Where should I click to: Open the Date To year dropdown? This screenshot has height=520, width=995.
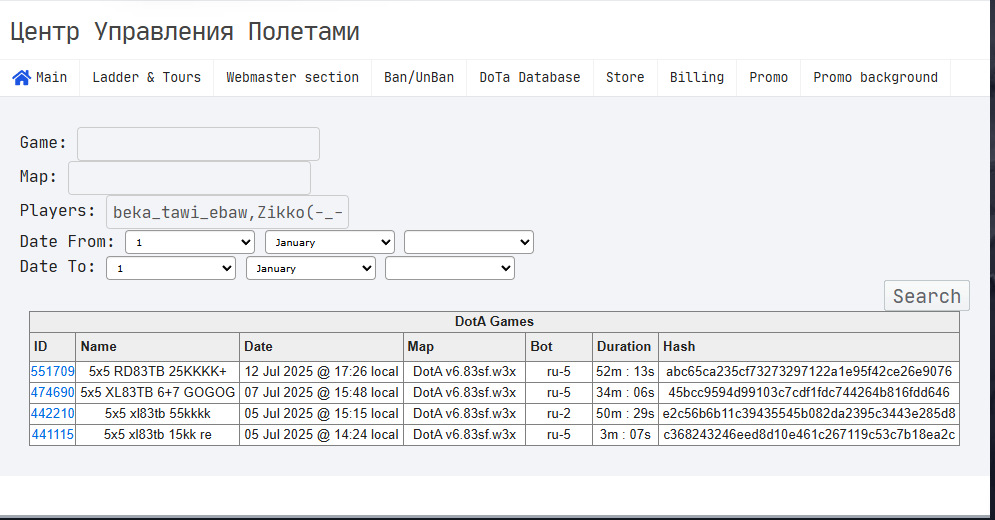(x=450, y=268)
